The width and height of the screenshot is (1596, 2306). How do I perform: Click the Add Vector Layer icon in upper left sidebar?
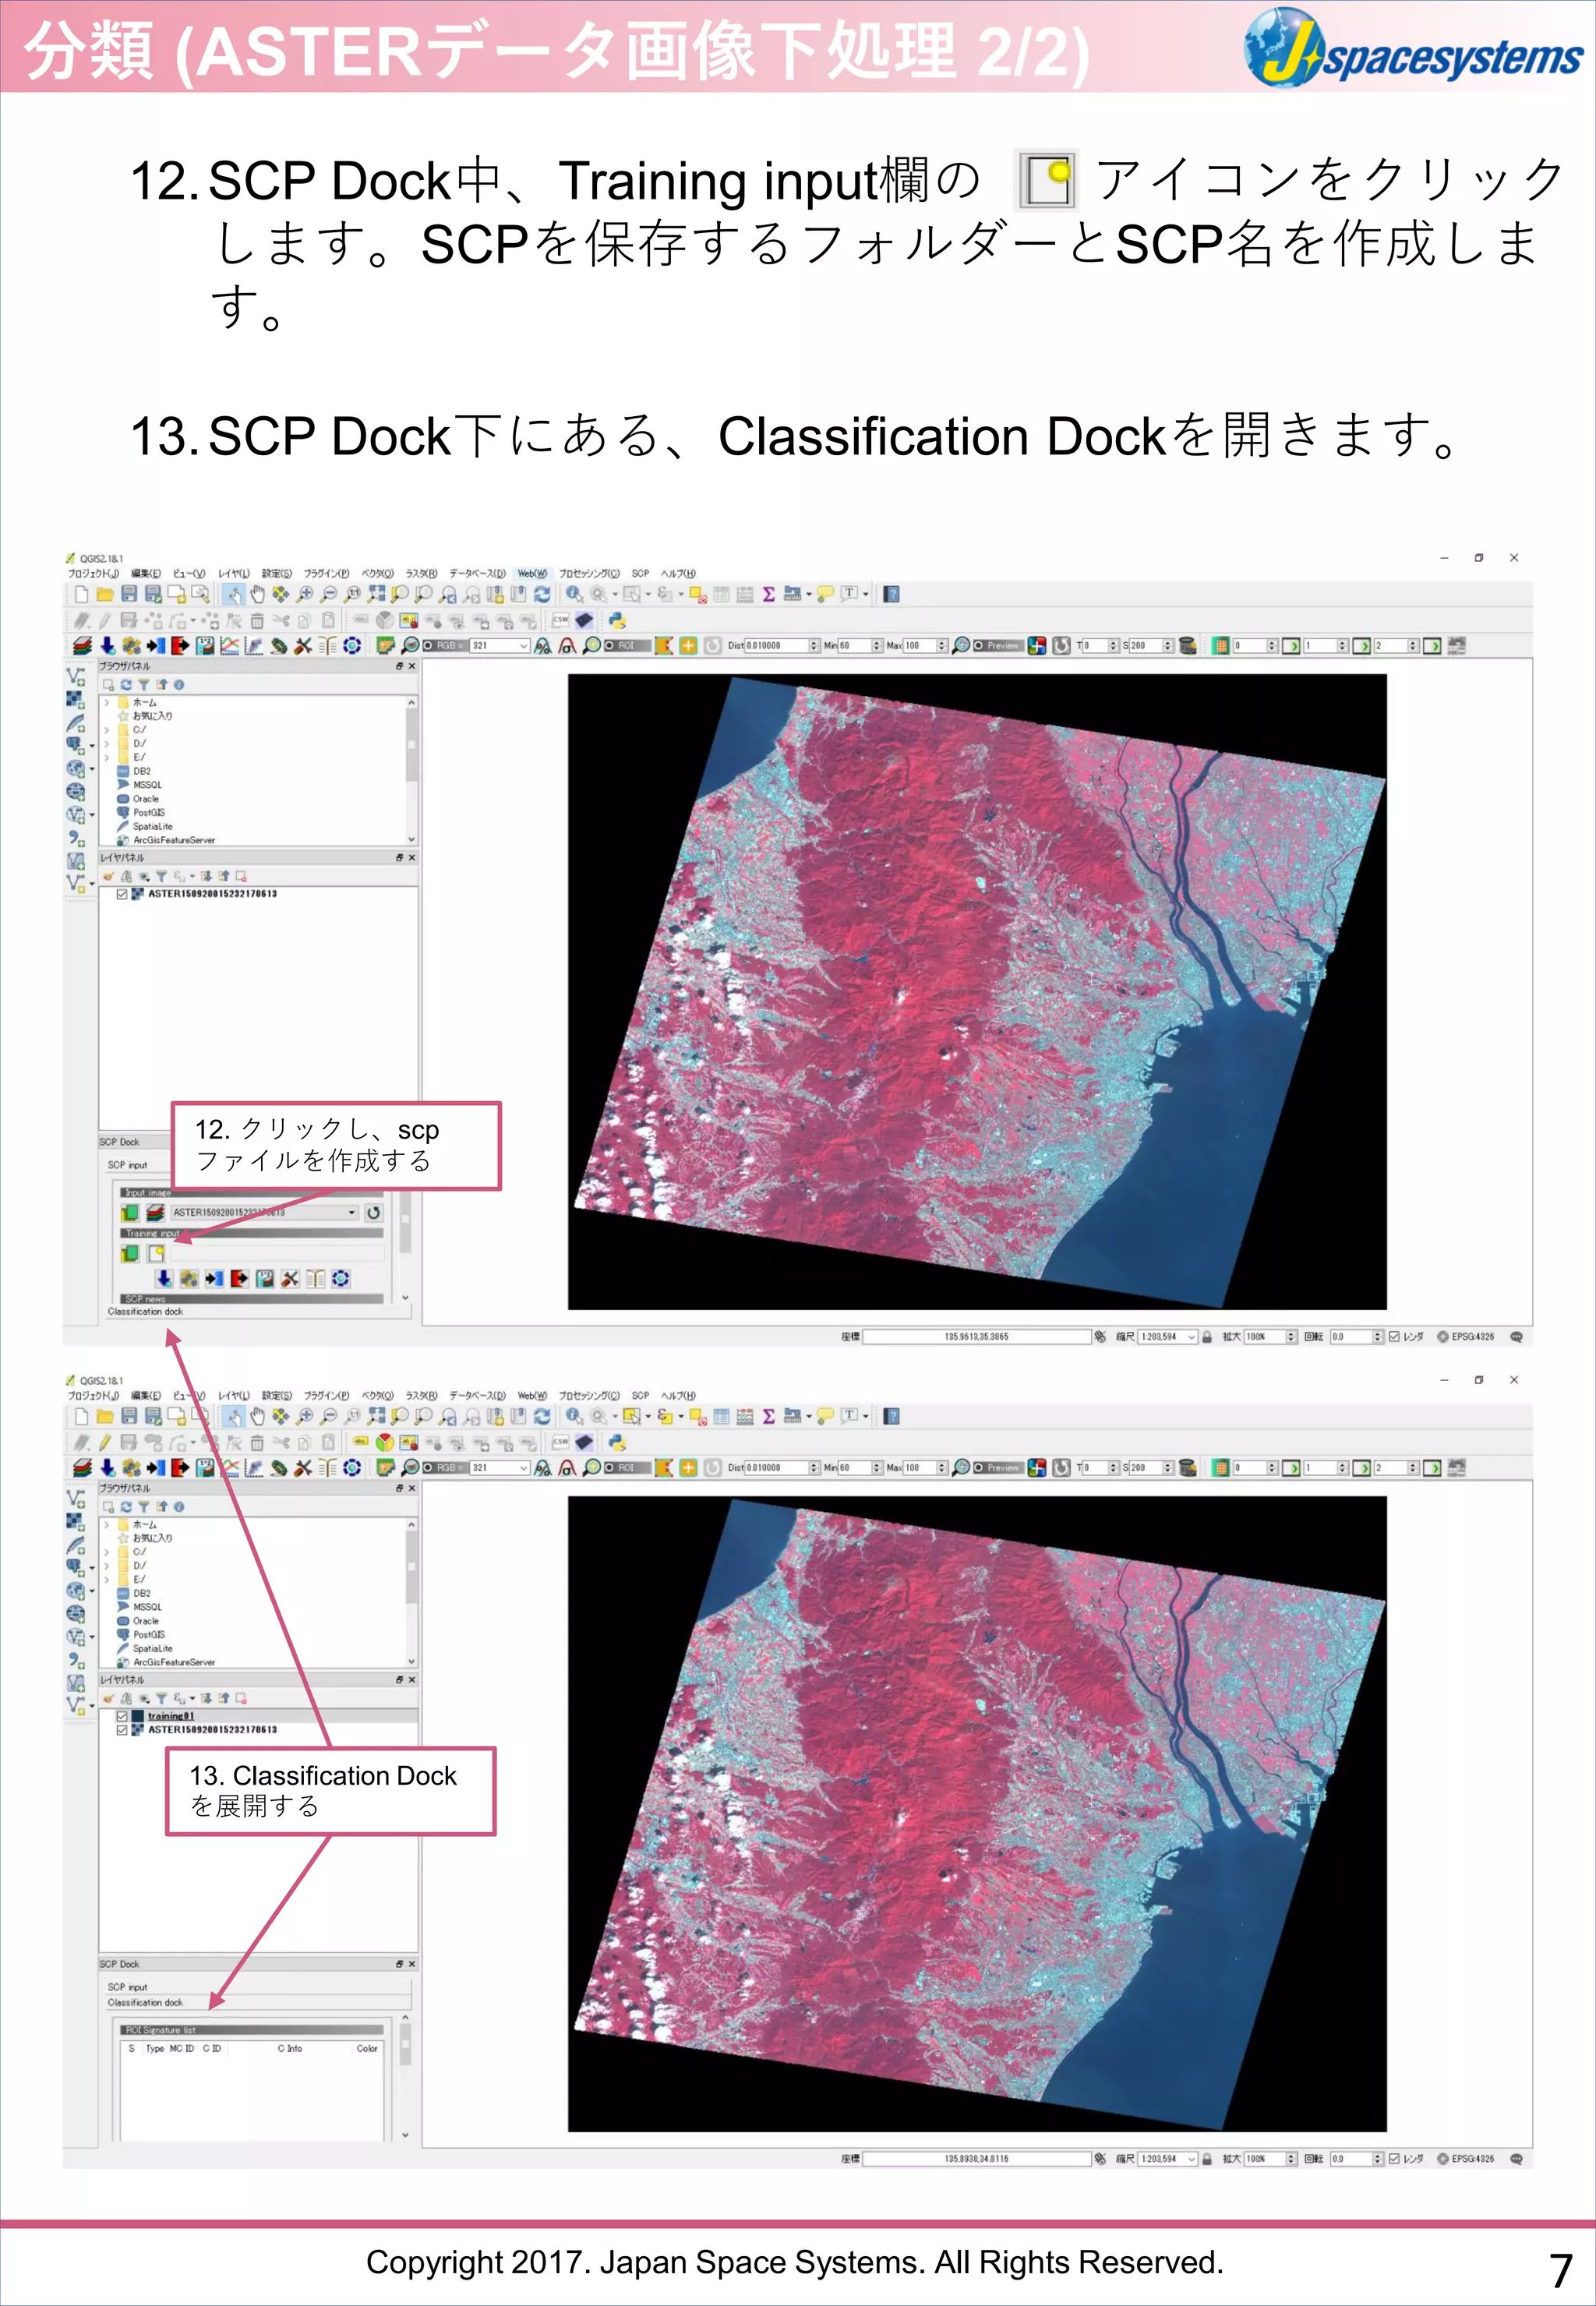click(x=76, y=677)
